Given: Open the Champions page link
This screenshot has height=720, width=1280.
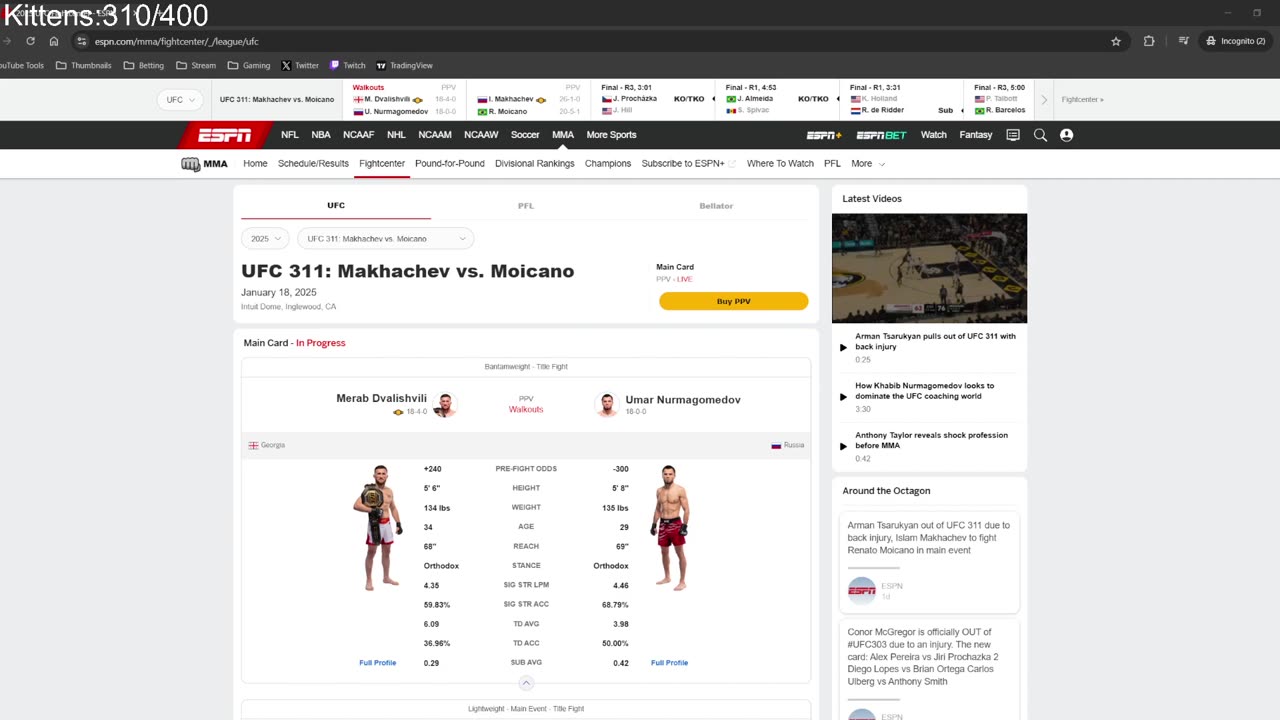Looking at the screenshot, I should pyautogui.click(x=608, y=164).
